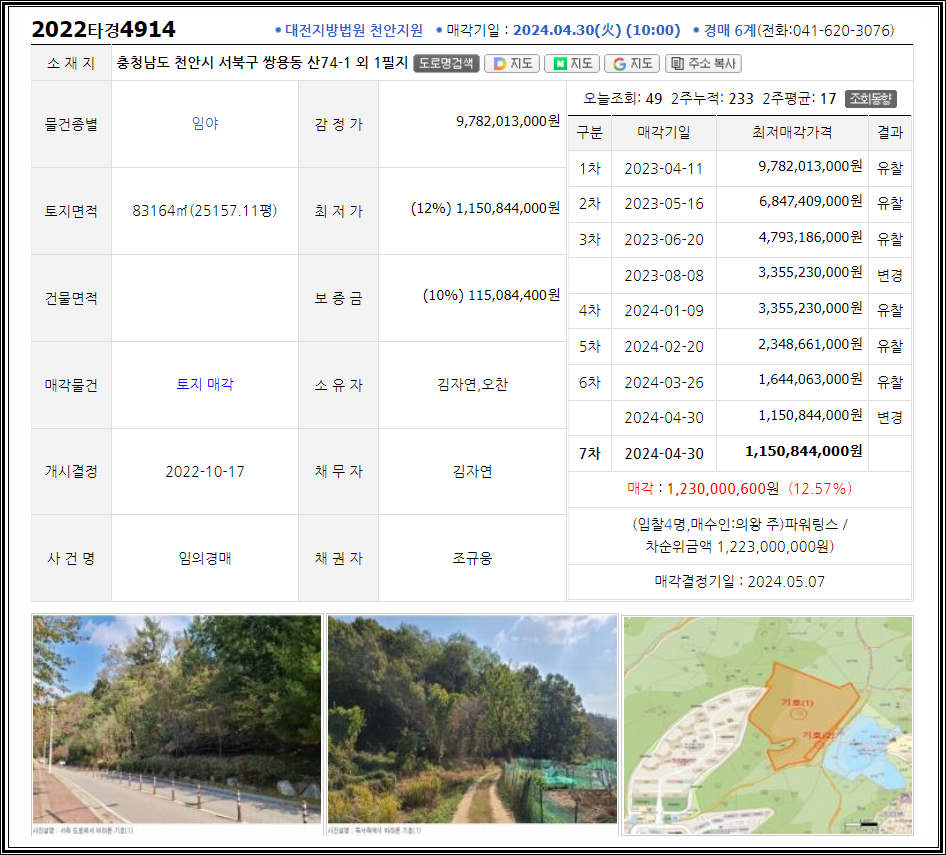Open the Daum map (D 지도) button
946x855 pixels.
point(512,63)
